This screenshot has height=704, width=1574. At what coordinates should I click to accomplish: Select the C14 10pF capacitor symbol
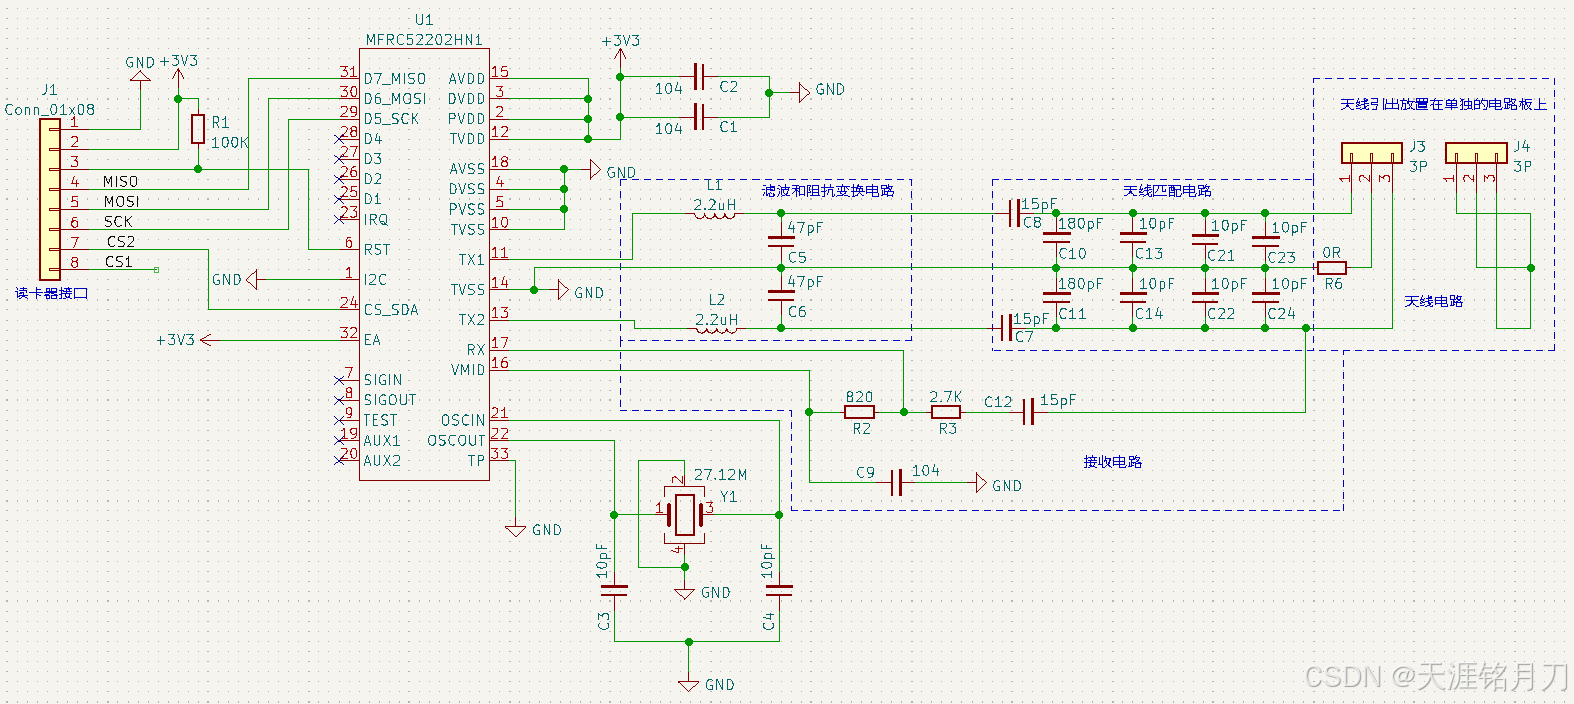[1132, 298]
